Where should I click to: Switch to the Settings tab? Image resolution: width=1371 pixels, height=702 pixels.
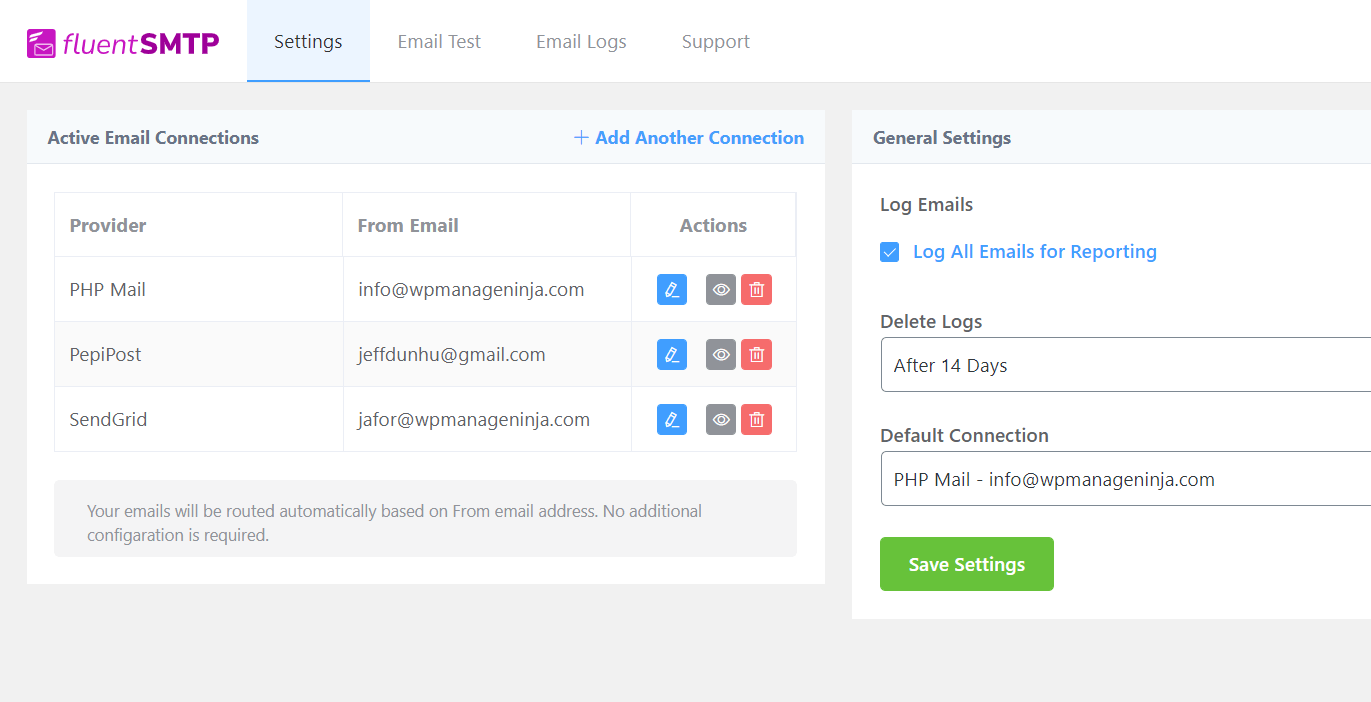point(308,41)
